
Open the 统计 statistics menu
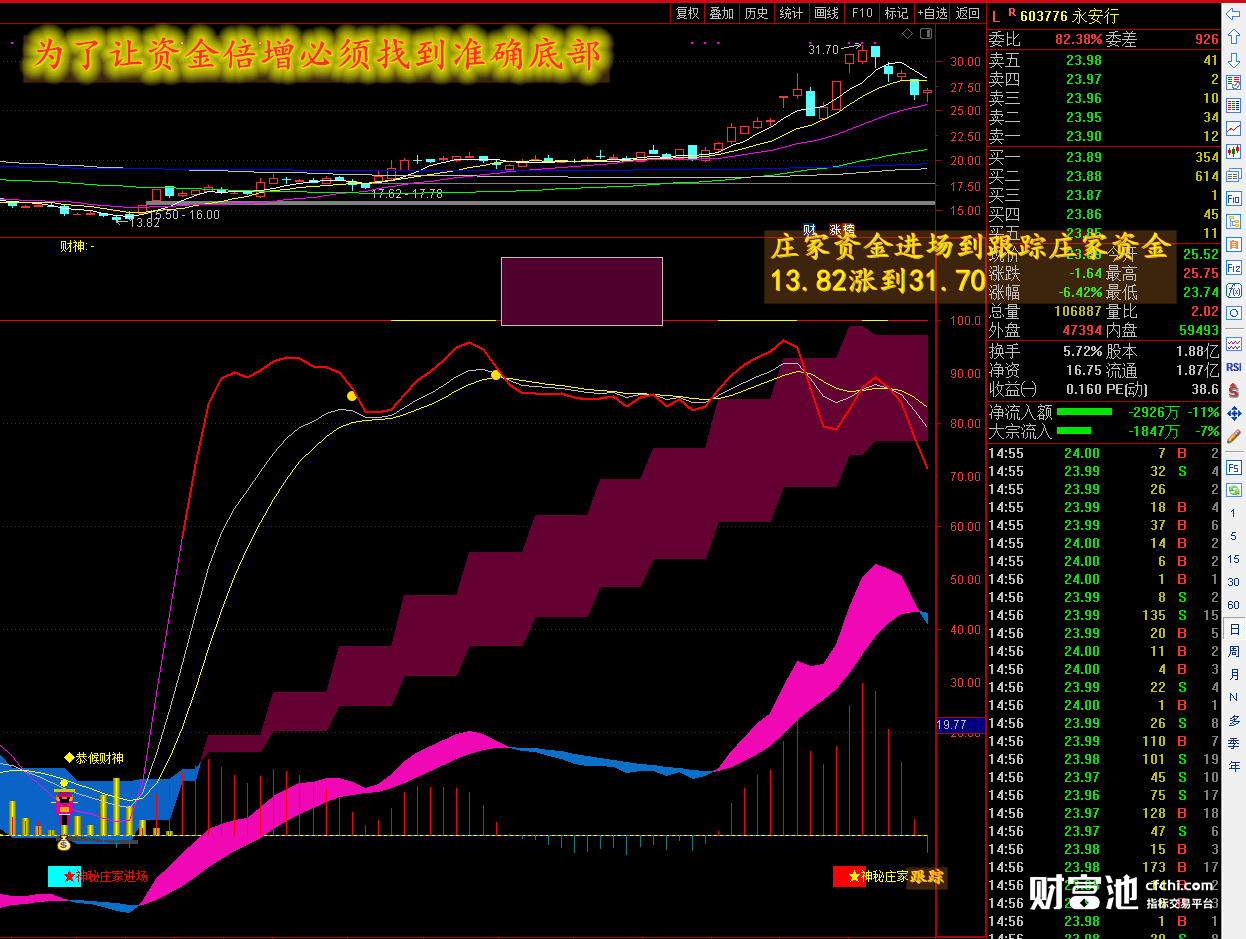pos(791,13)
